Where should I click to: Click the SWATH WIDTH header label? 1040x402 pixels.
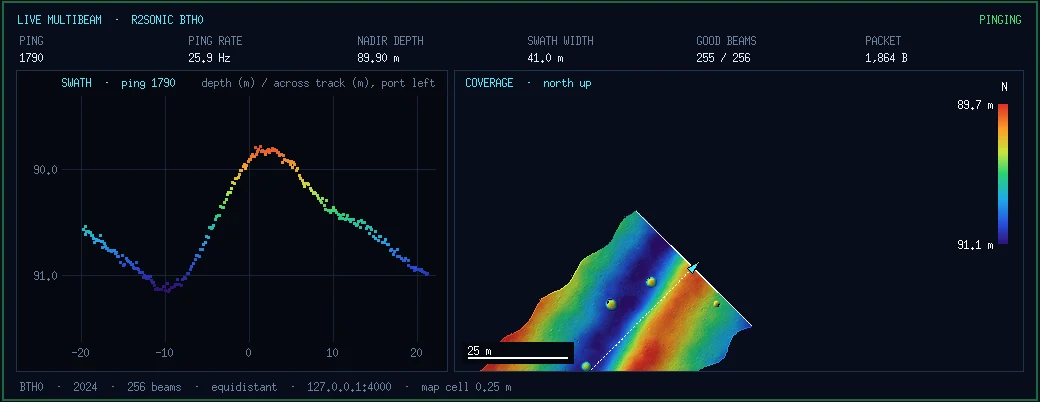coord(560,41)
